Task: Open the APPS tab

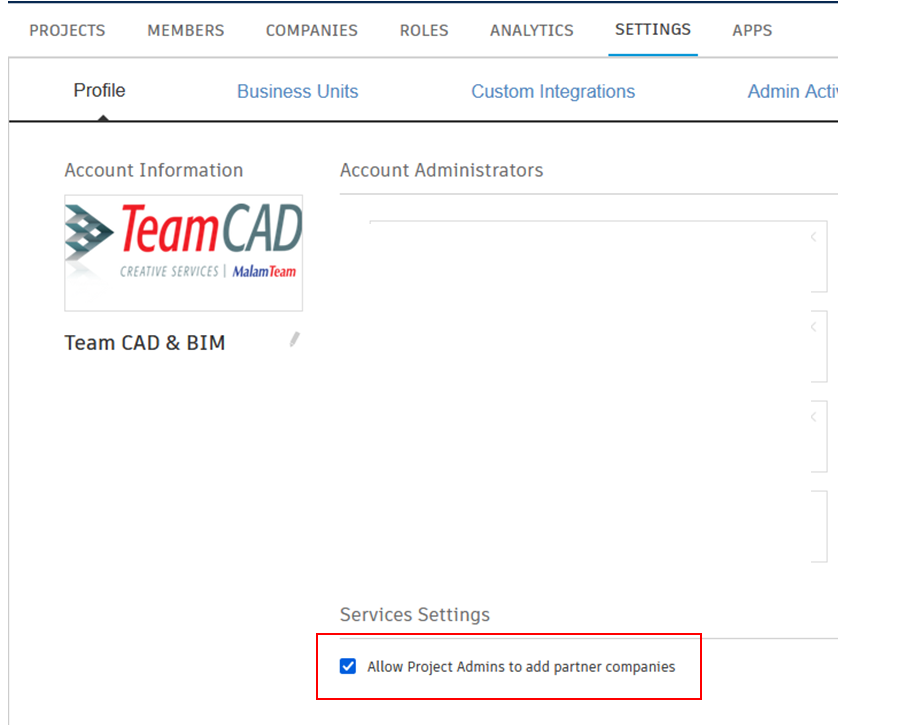Action: 752,30
